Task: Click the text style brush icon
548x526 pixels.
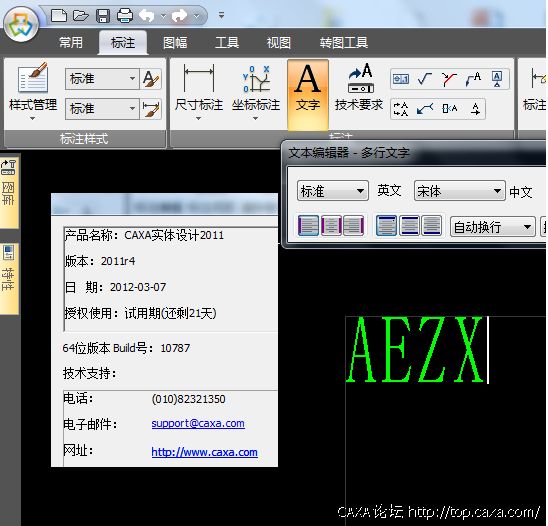Action: point(151,79)
